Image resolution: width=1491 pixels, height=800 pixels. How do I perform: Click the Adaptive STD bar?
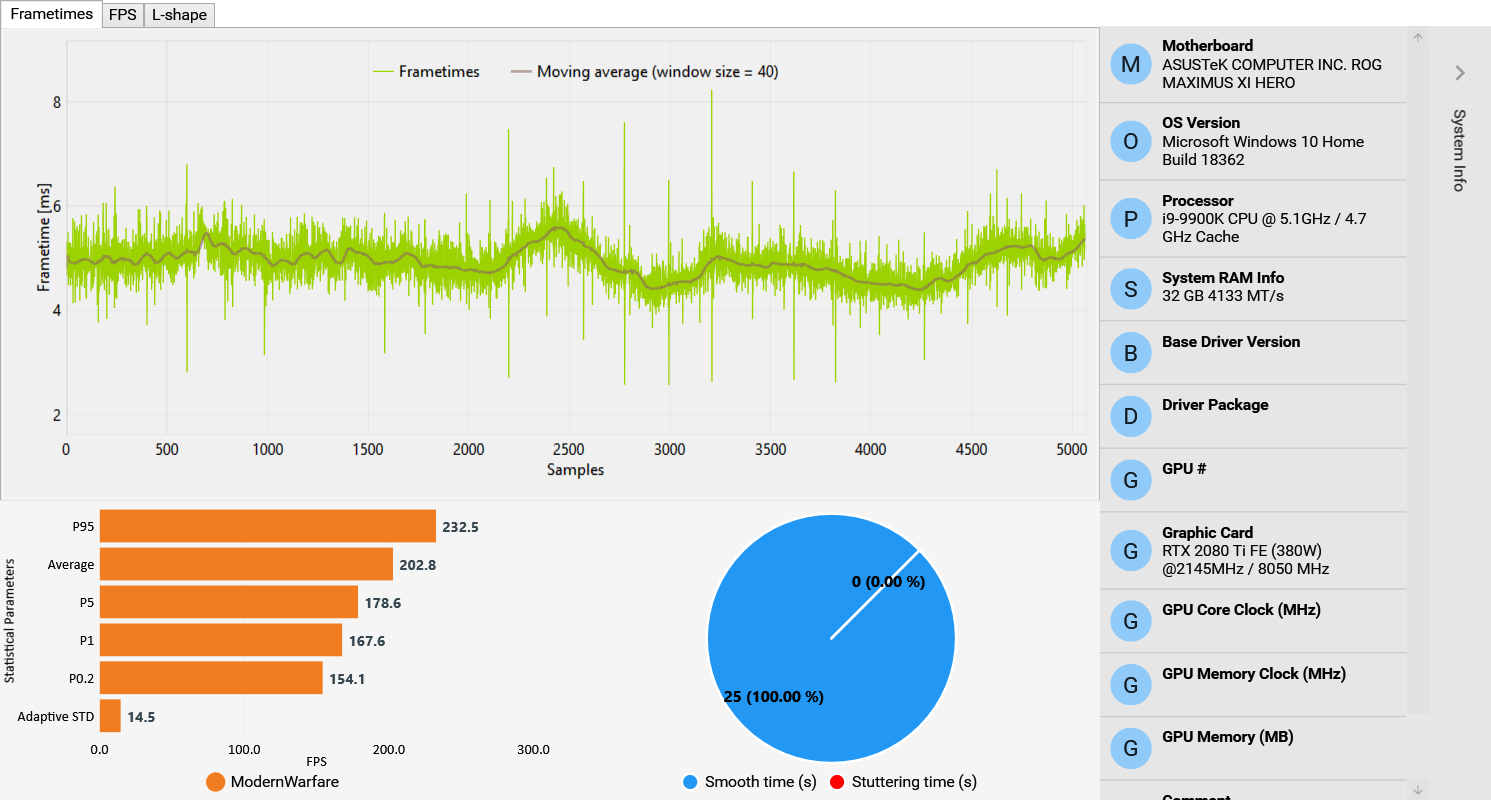[x=110, y=716]
